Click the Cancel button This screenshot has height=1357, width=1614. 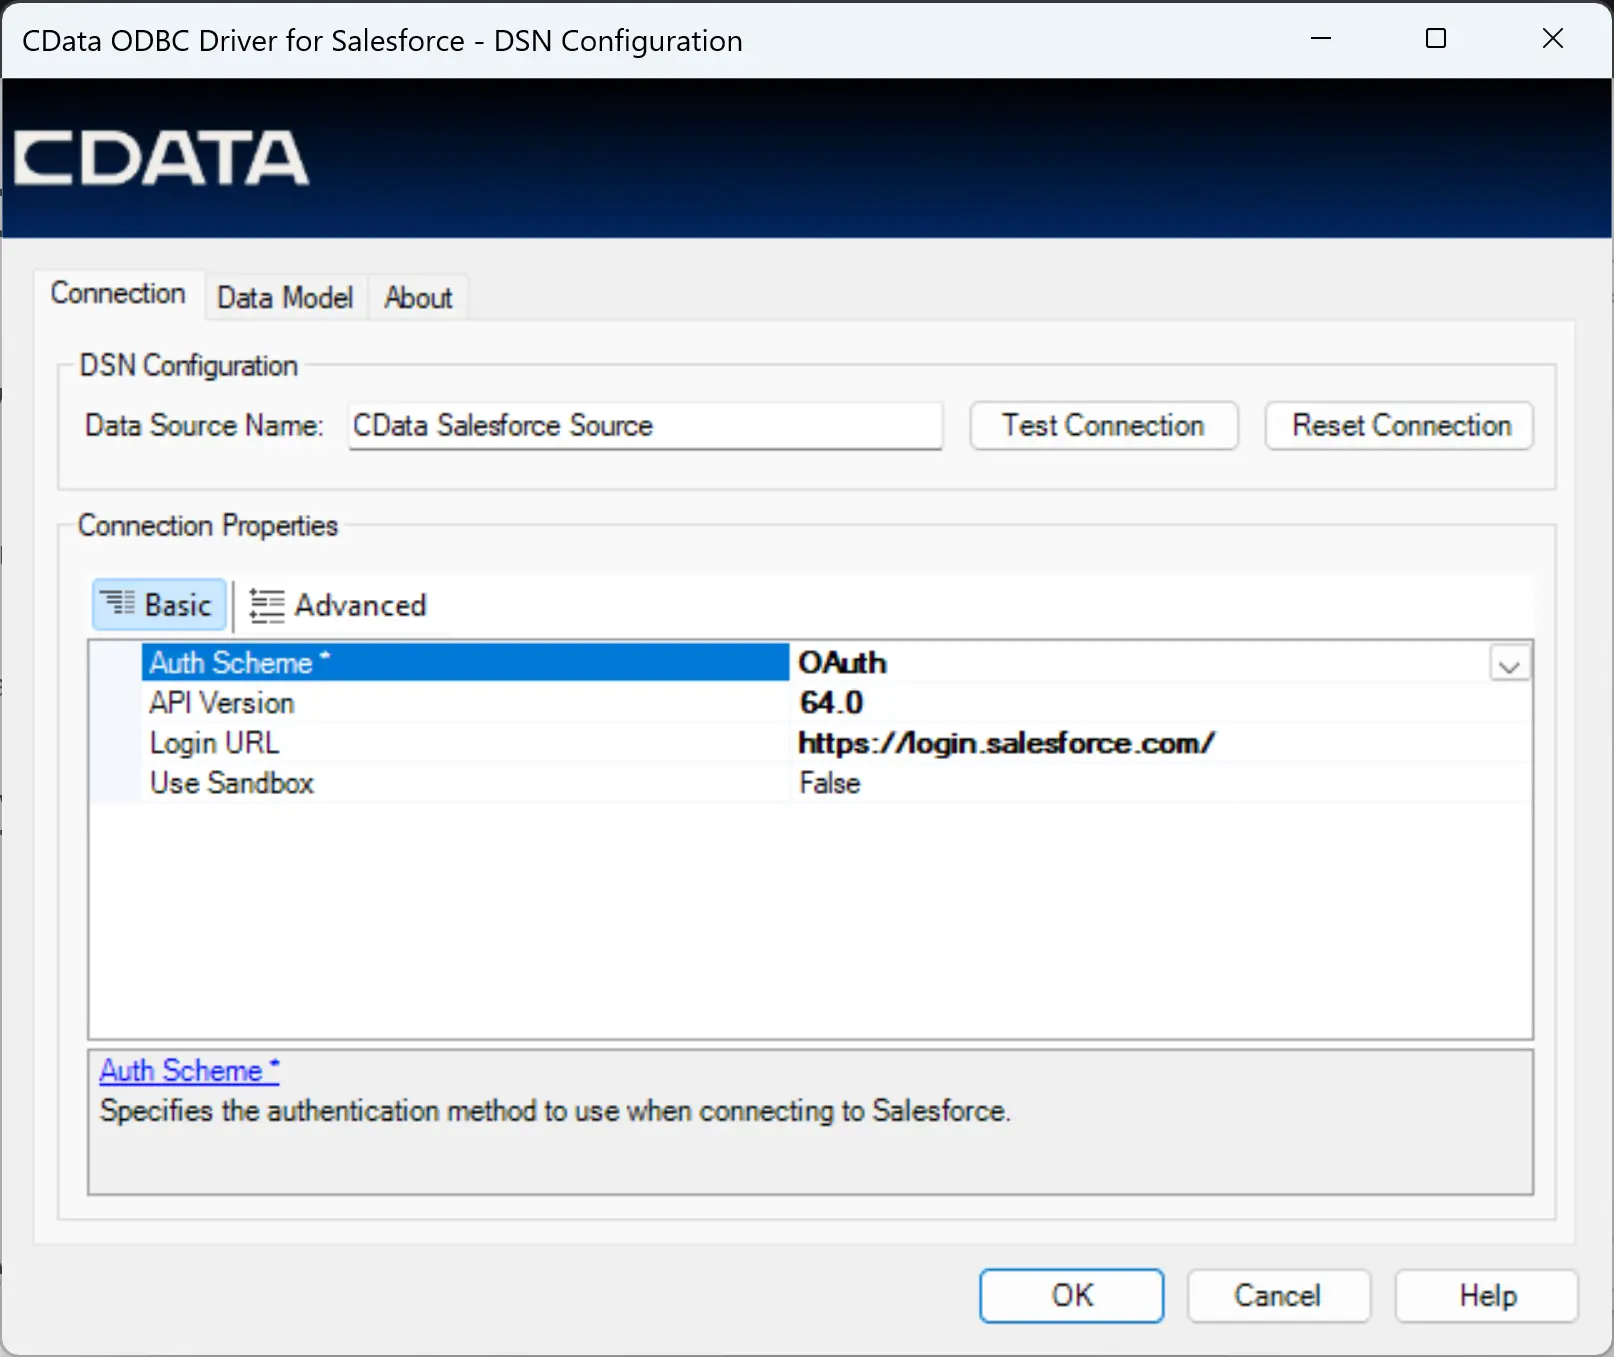[1278, 1296]
